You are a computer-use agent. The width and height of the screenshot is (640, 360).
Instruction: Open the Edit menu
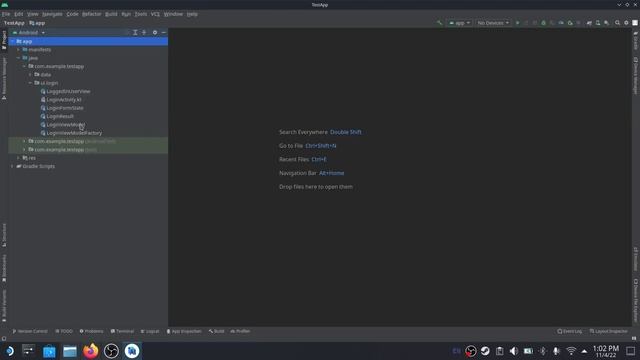click(x=19, y=14)
